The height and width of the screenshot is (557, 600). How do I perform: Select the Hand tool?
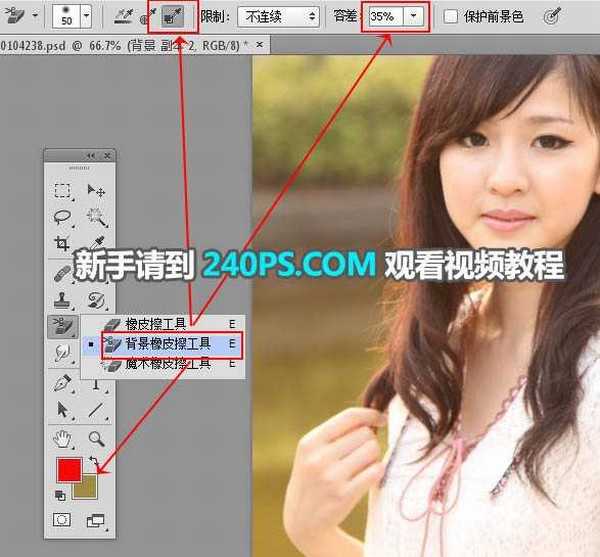[62, 438]
